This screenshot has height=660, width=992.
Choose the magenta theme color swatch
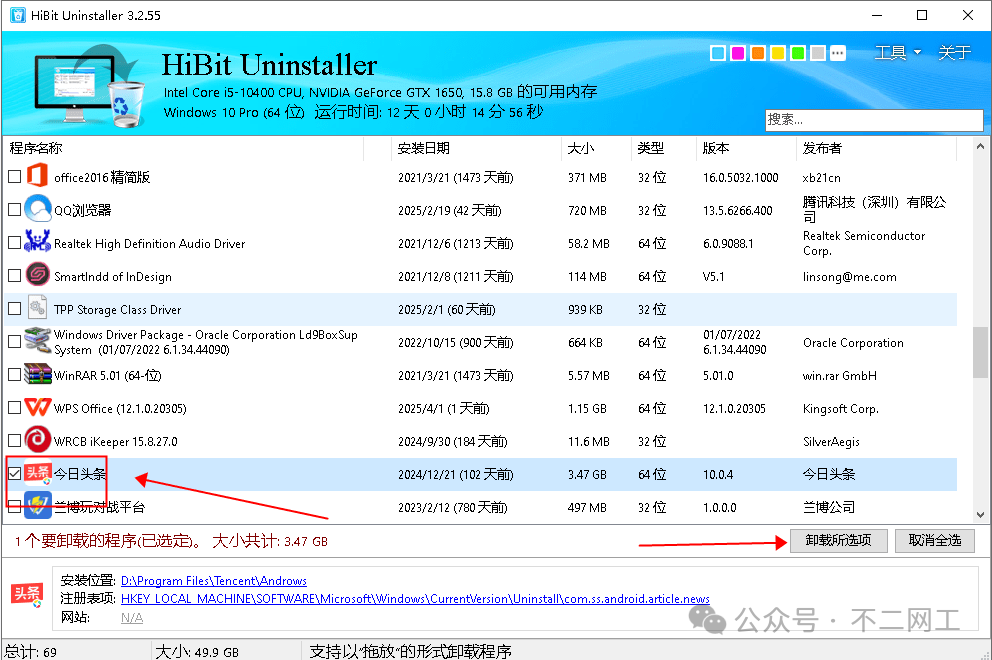pyautogui.click(x=738, y=53)
